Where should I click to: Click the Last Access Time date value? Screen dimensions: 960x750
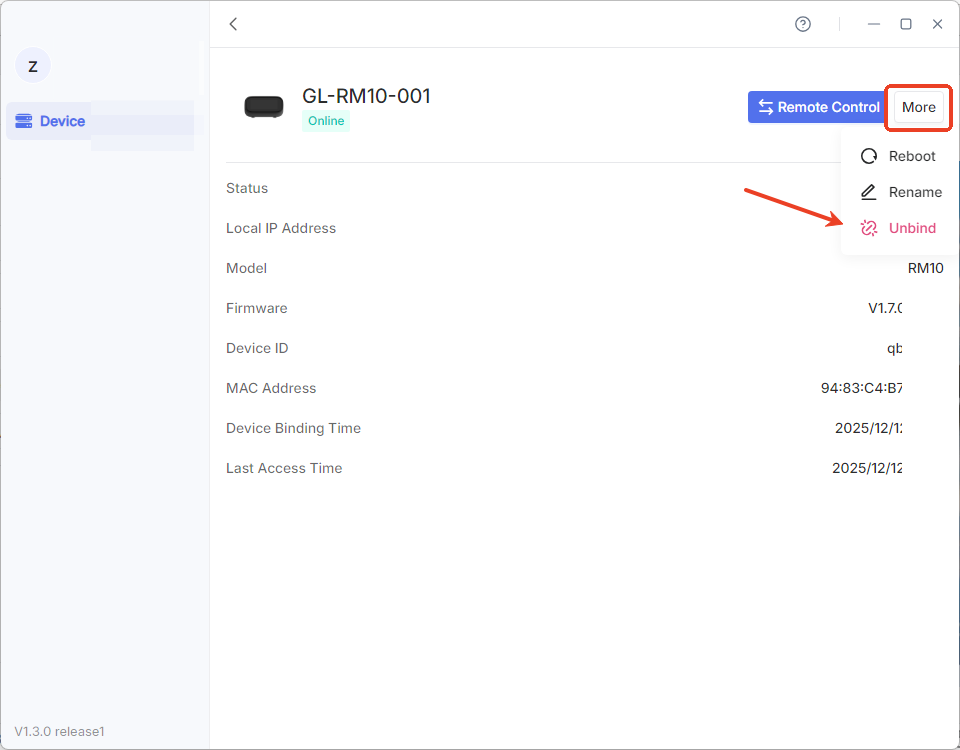click(867, 468)
